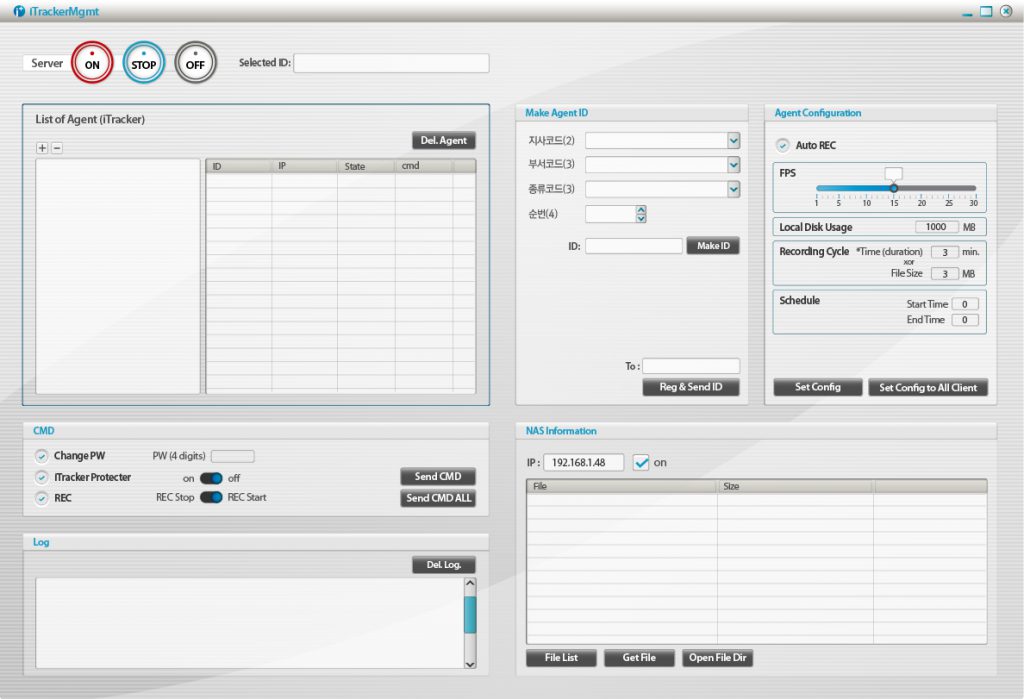Click Reg & Send ID
Image resolution: width=1024 pixels, height=699 pixels.
[x=690, y=388]
